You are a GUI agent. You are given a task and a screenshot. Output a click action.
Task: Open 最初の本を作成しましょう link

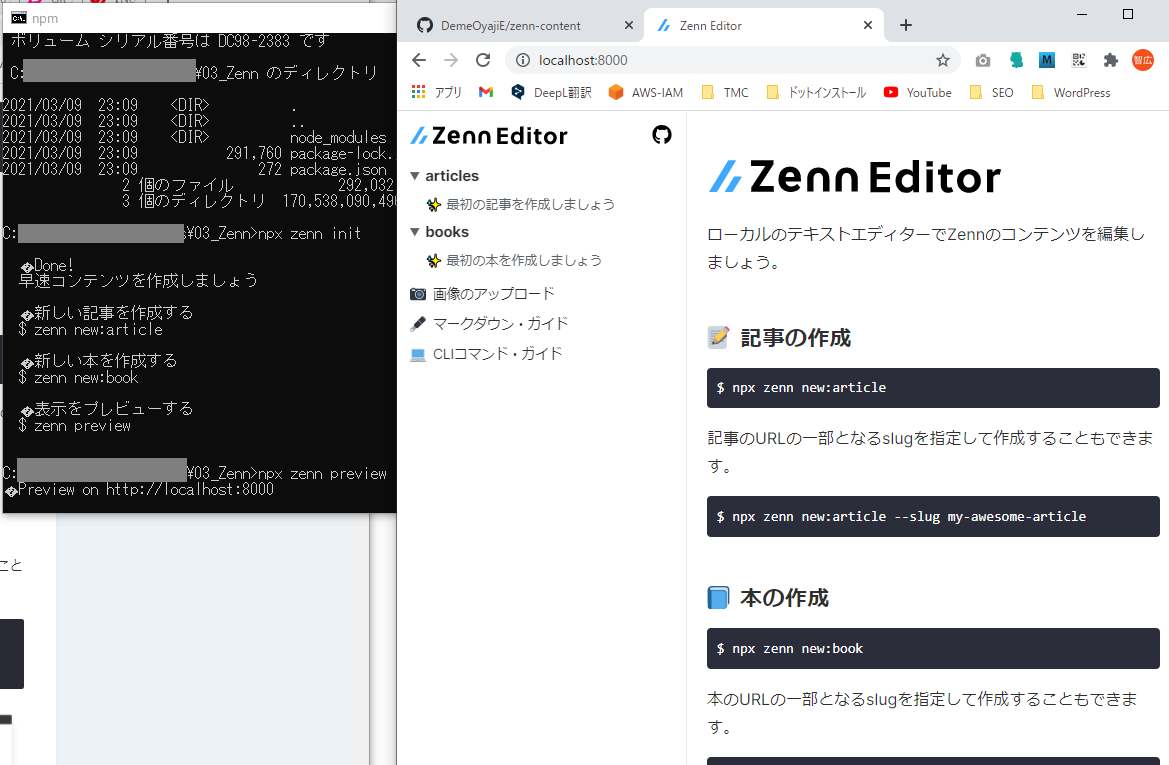(514, 260)
